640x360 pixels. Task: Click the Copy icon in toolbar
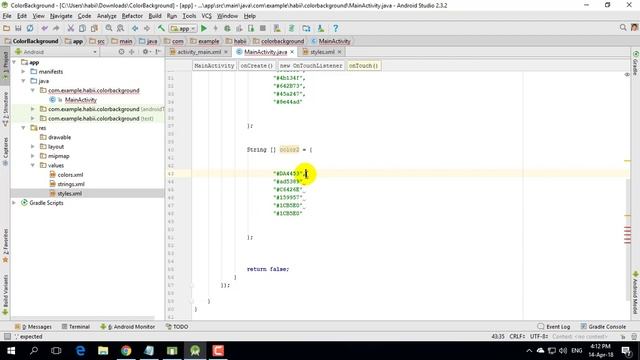tap(82, 29)
